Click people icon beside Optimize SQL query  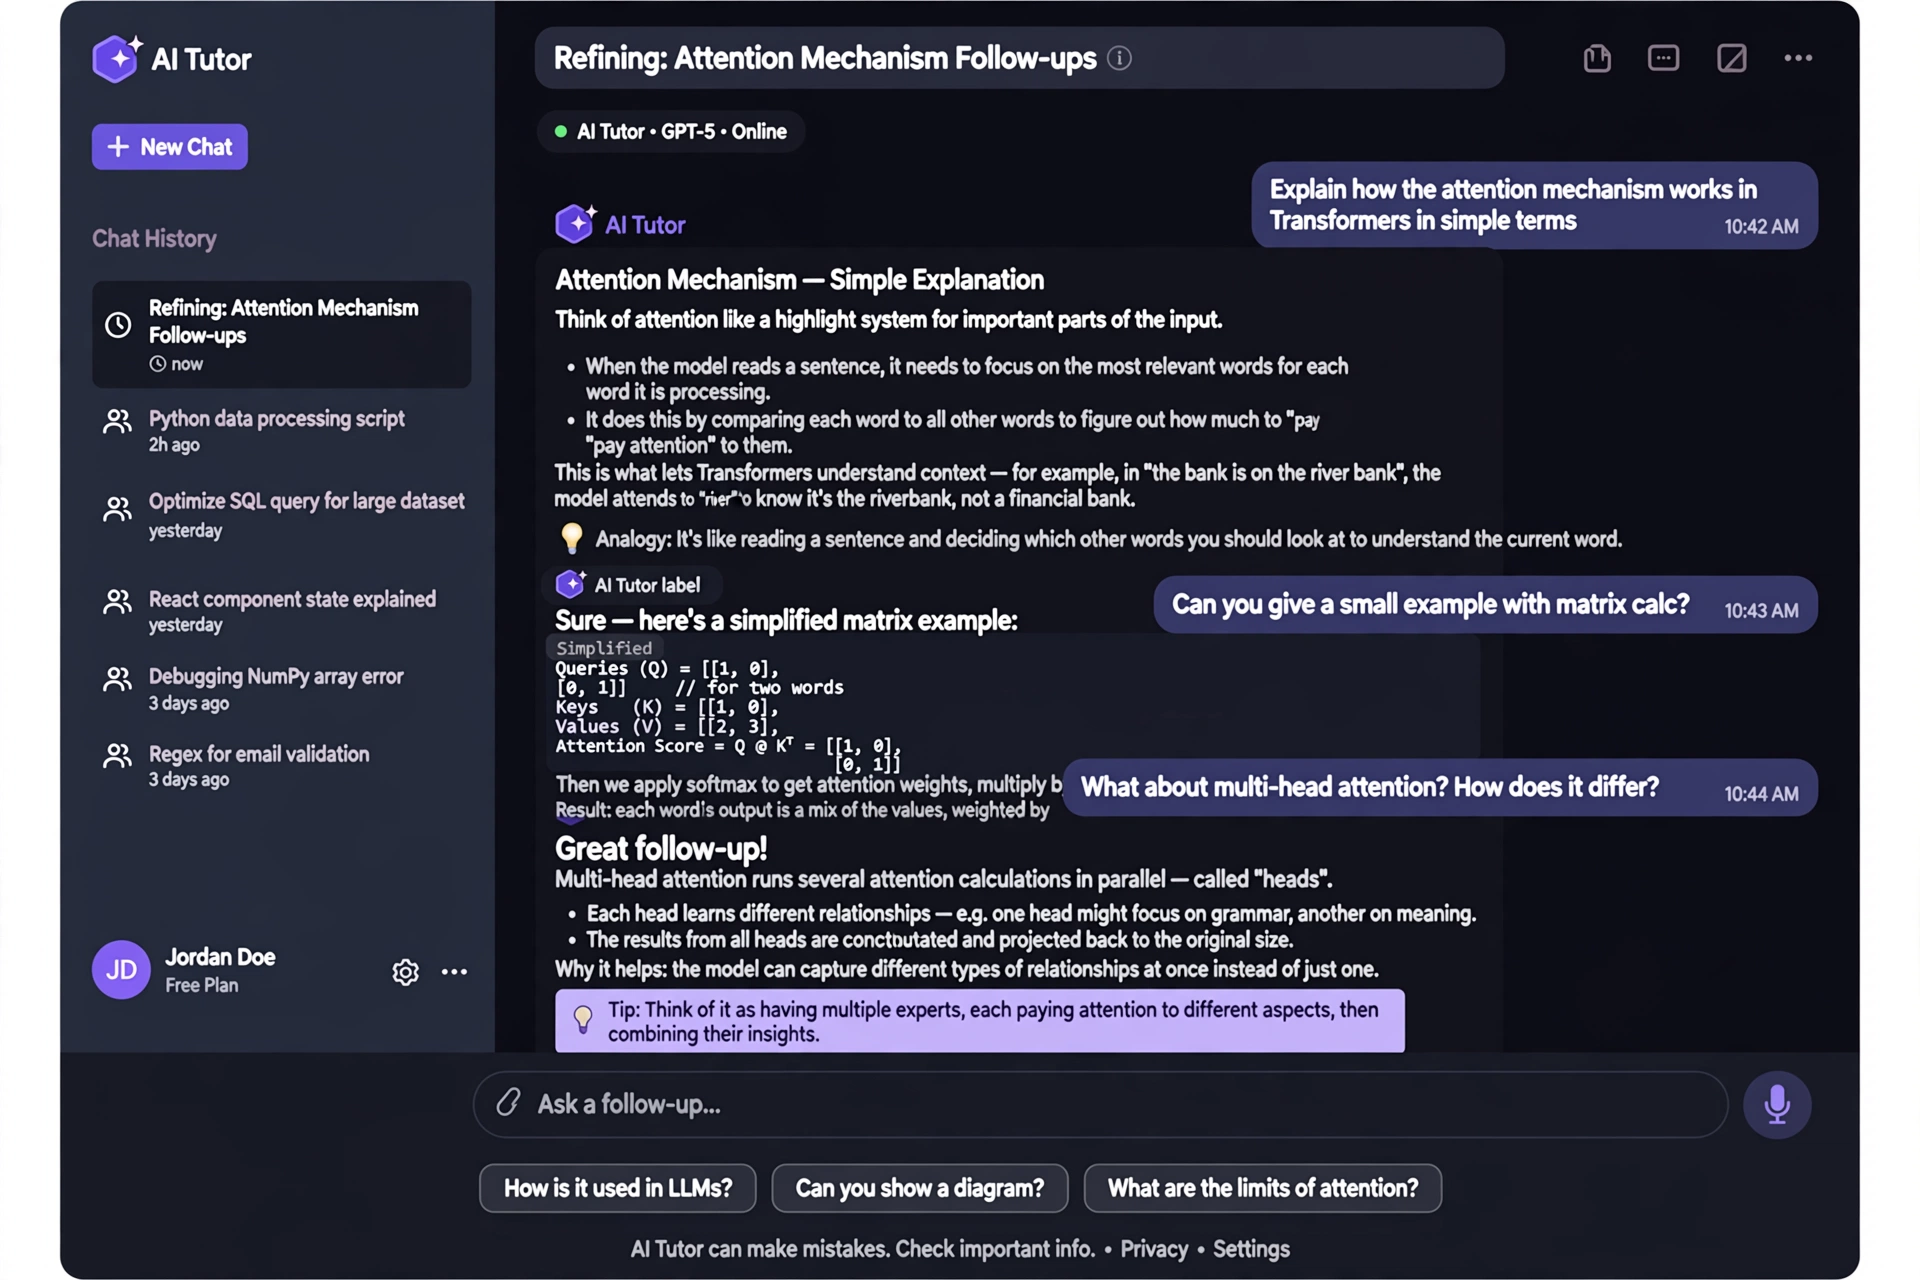tap(117, 509)
